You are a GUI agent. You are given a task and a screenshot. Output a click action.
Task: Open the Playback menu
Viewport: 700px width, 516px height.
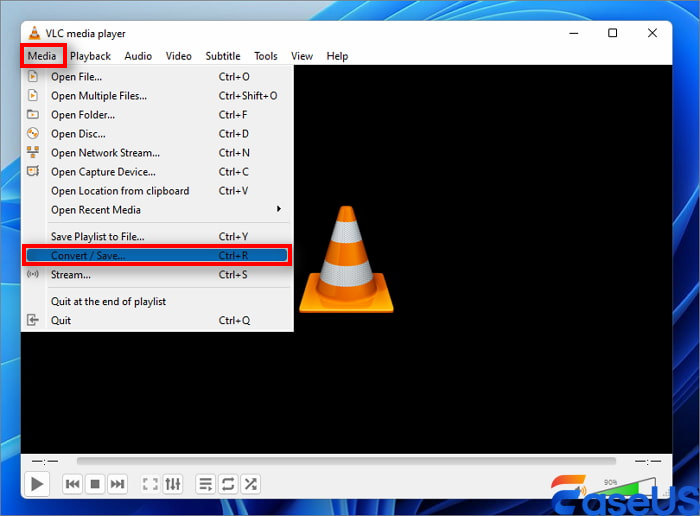coord(90,56)
